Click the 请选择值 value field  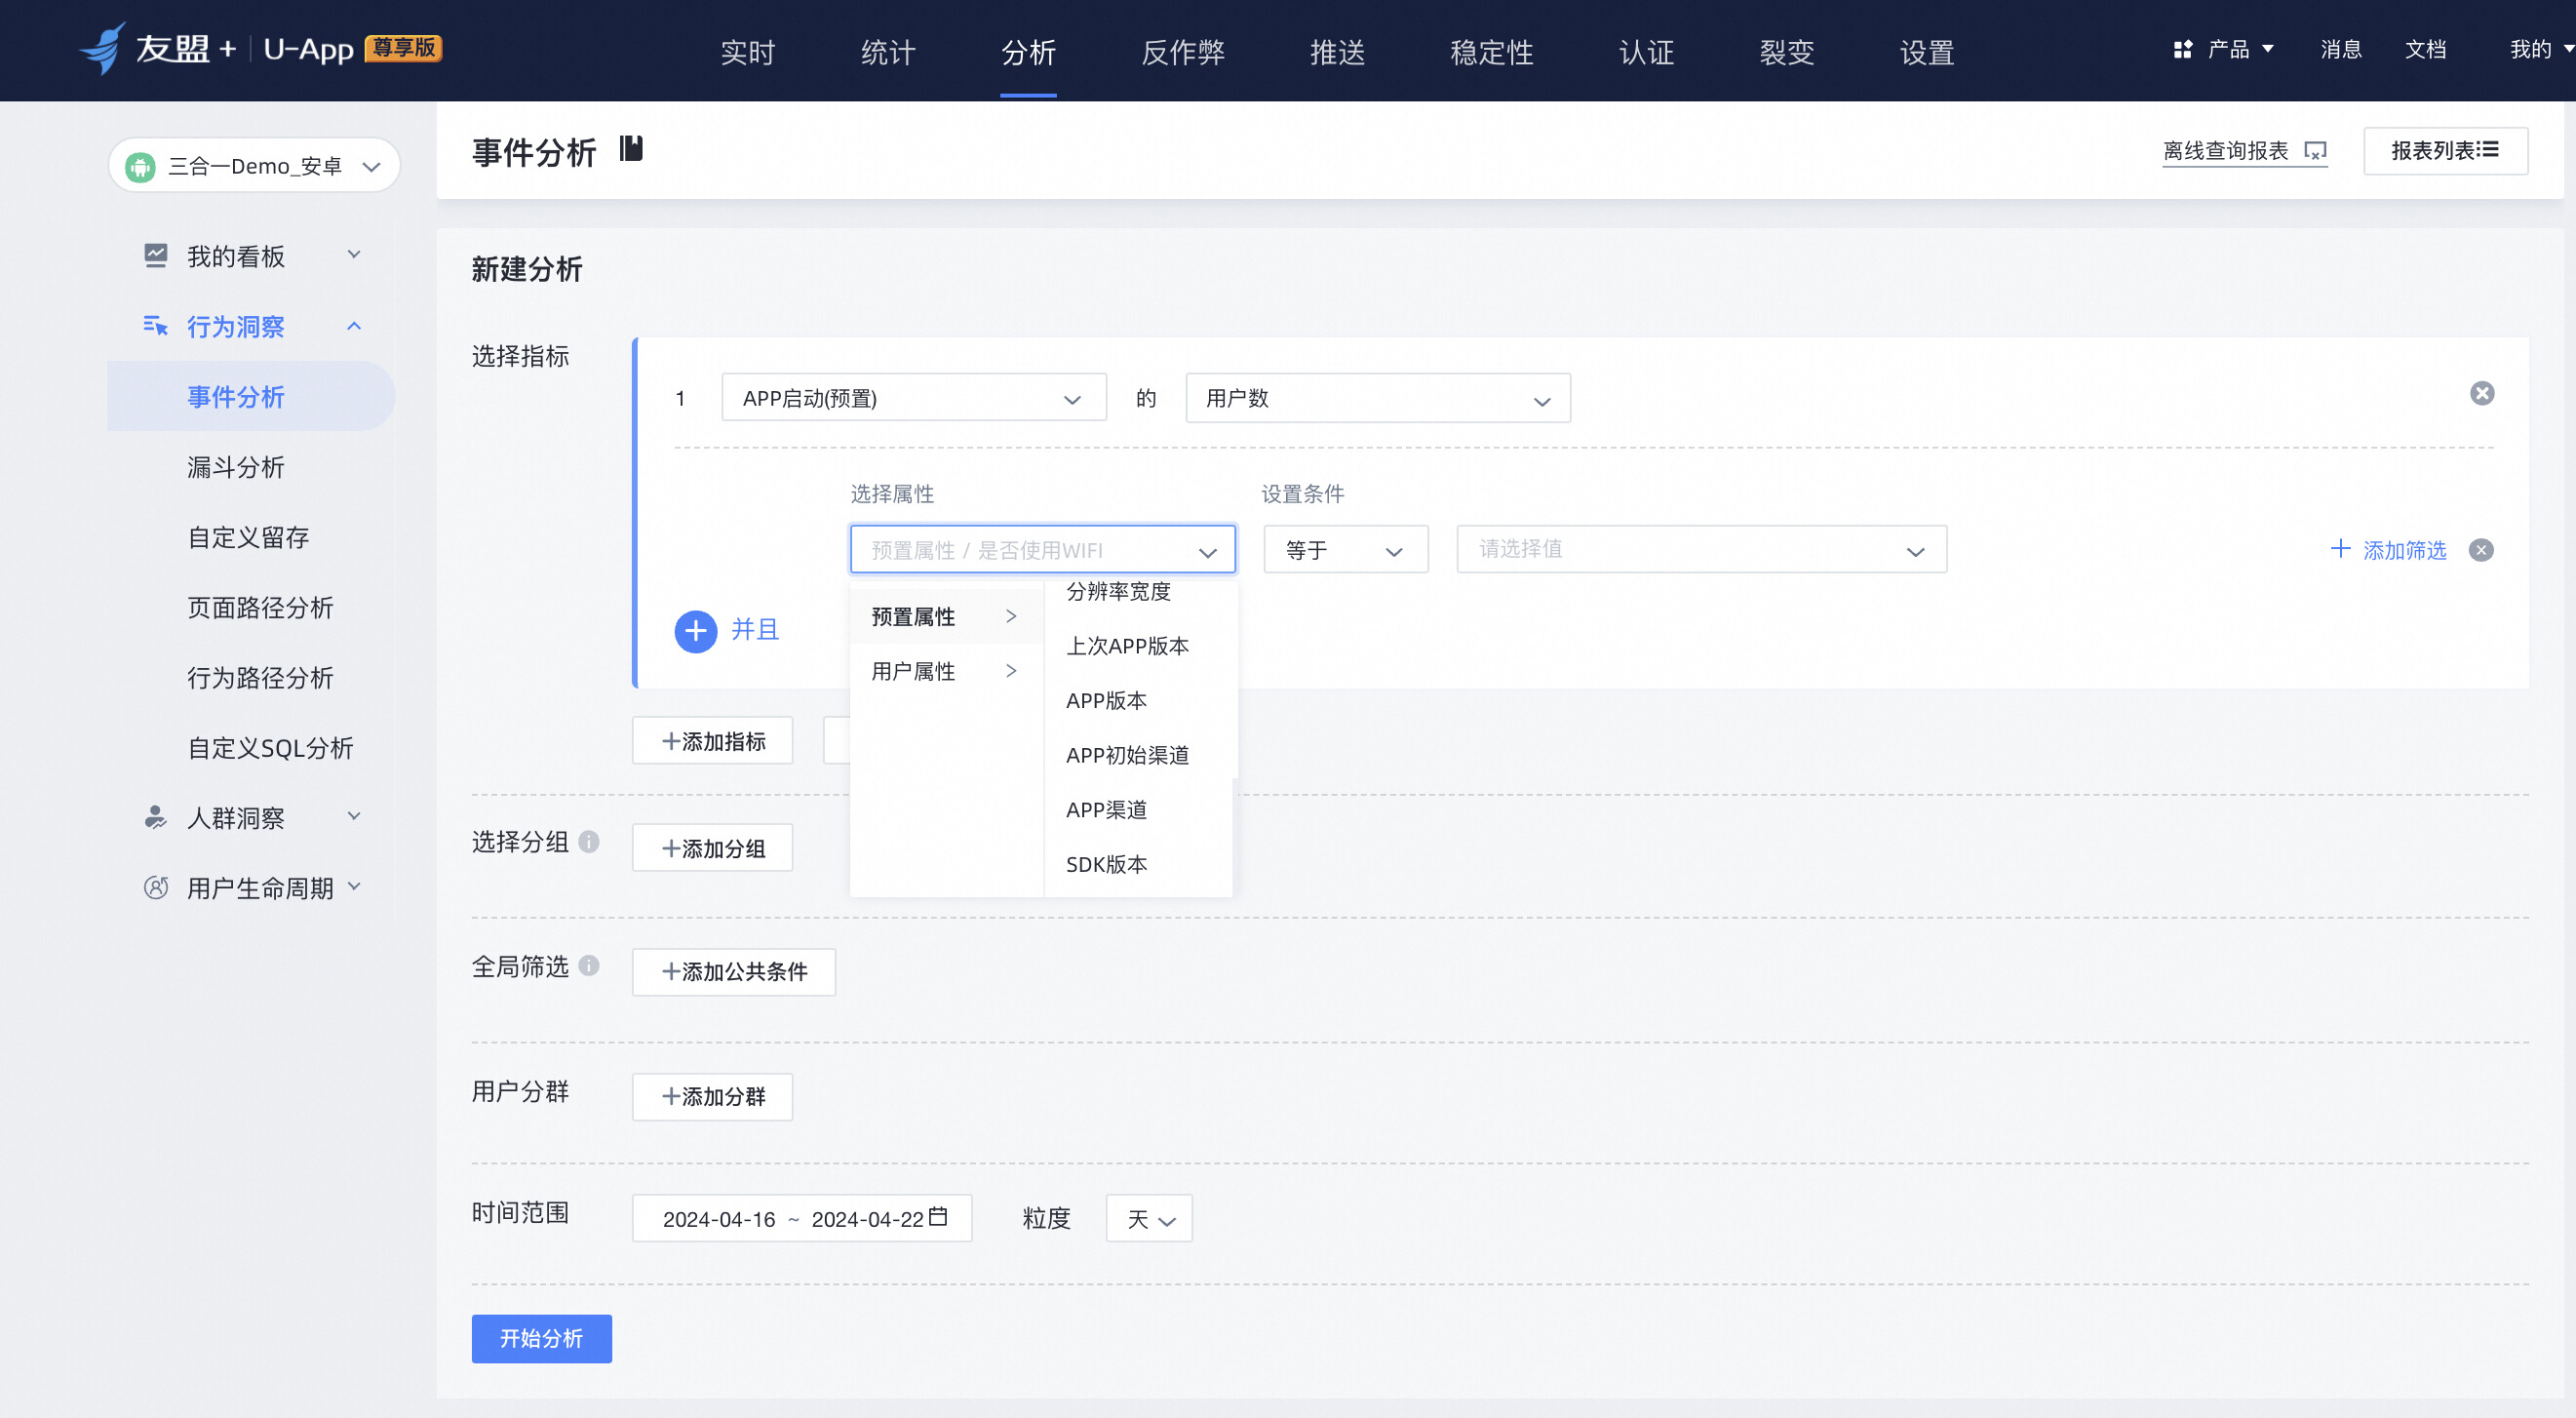(x=1700, y=550)
